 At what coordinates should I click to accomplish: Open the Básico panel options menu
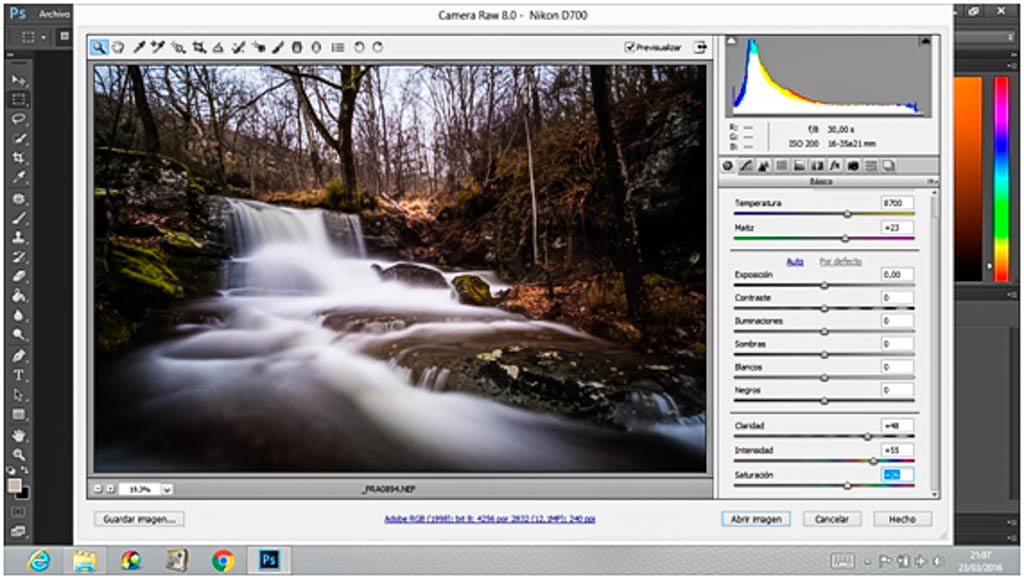pyautogui.click(x=932, y=182)
